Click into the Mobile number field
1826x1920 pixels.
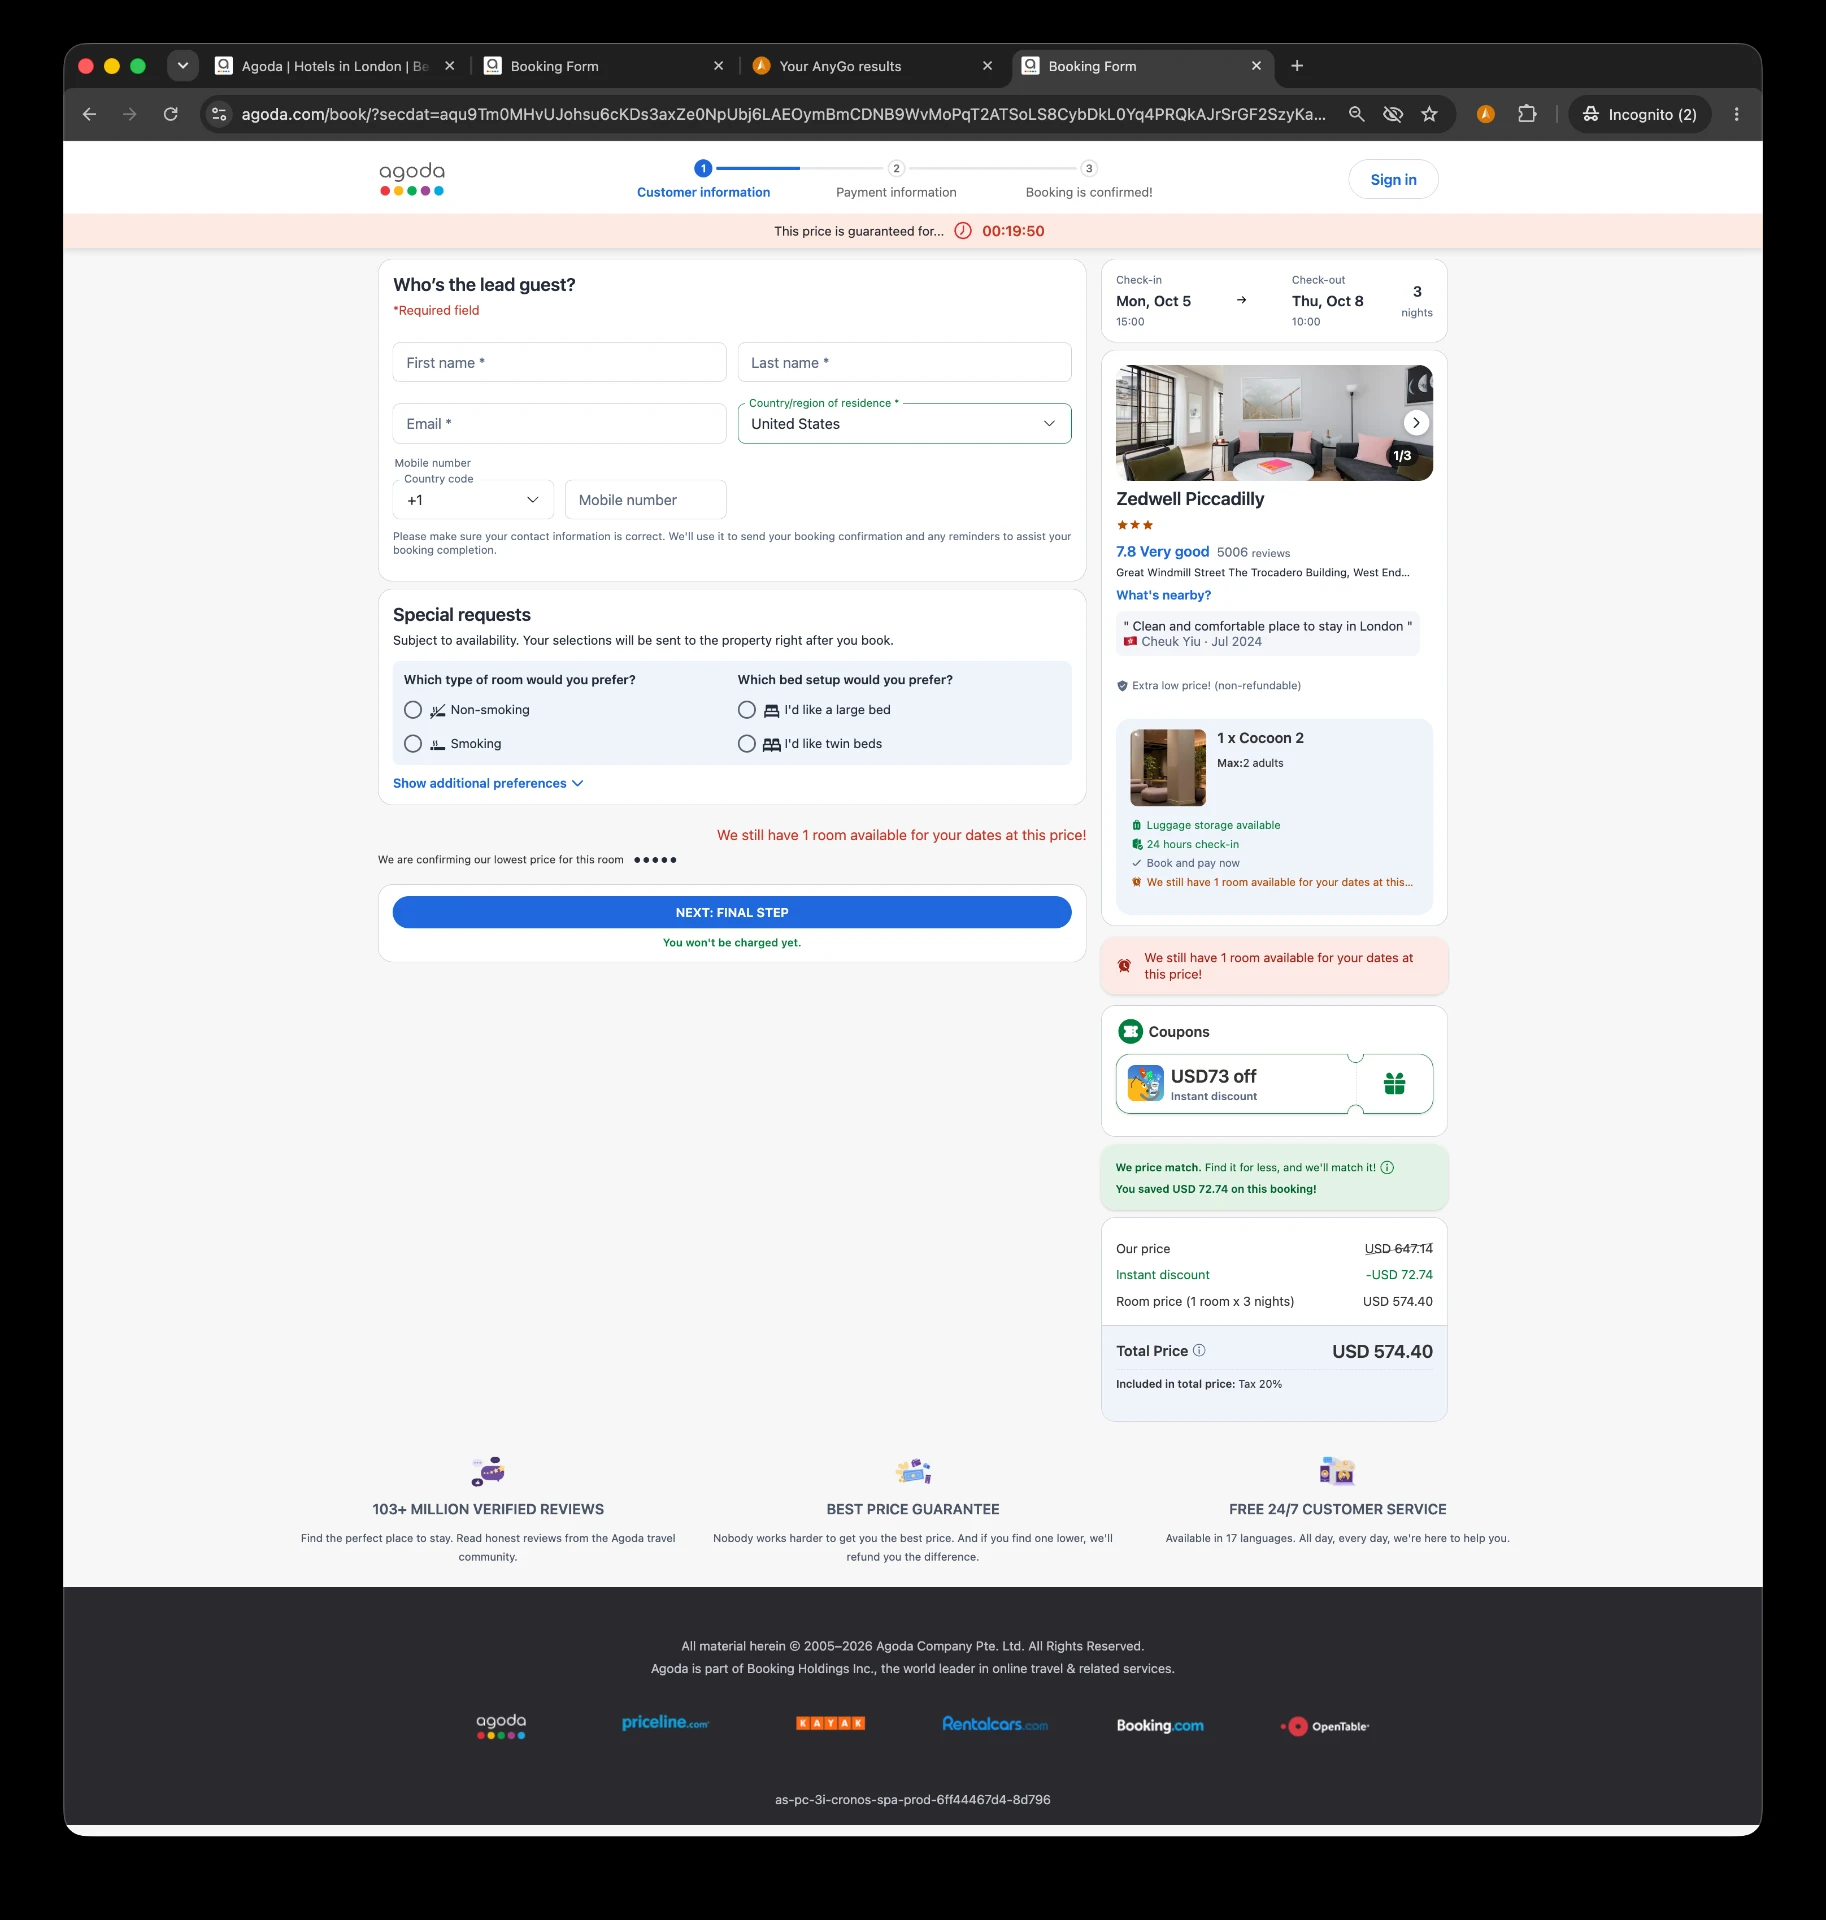click(x=645, y=500)
